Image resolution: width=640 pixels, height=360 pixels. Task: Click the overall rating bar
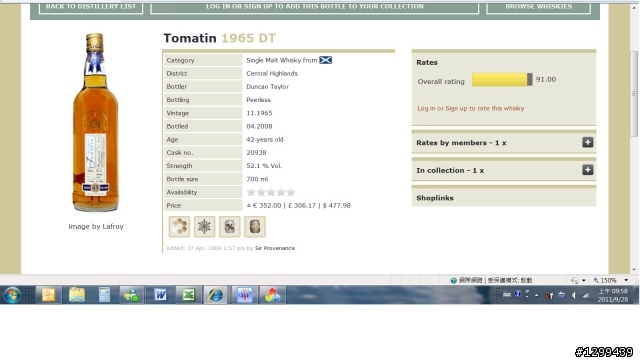502,80
